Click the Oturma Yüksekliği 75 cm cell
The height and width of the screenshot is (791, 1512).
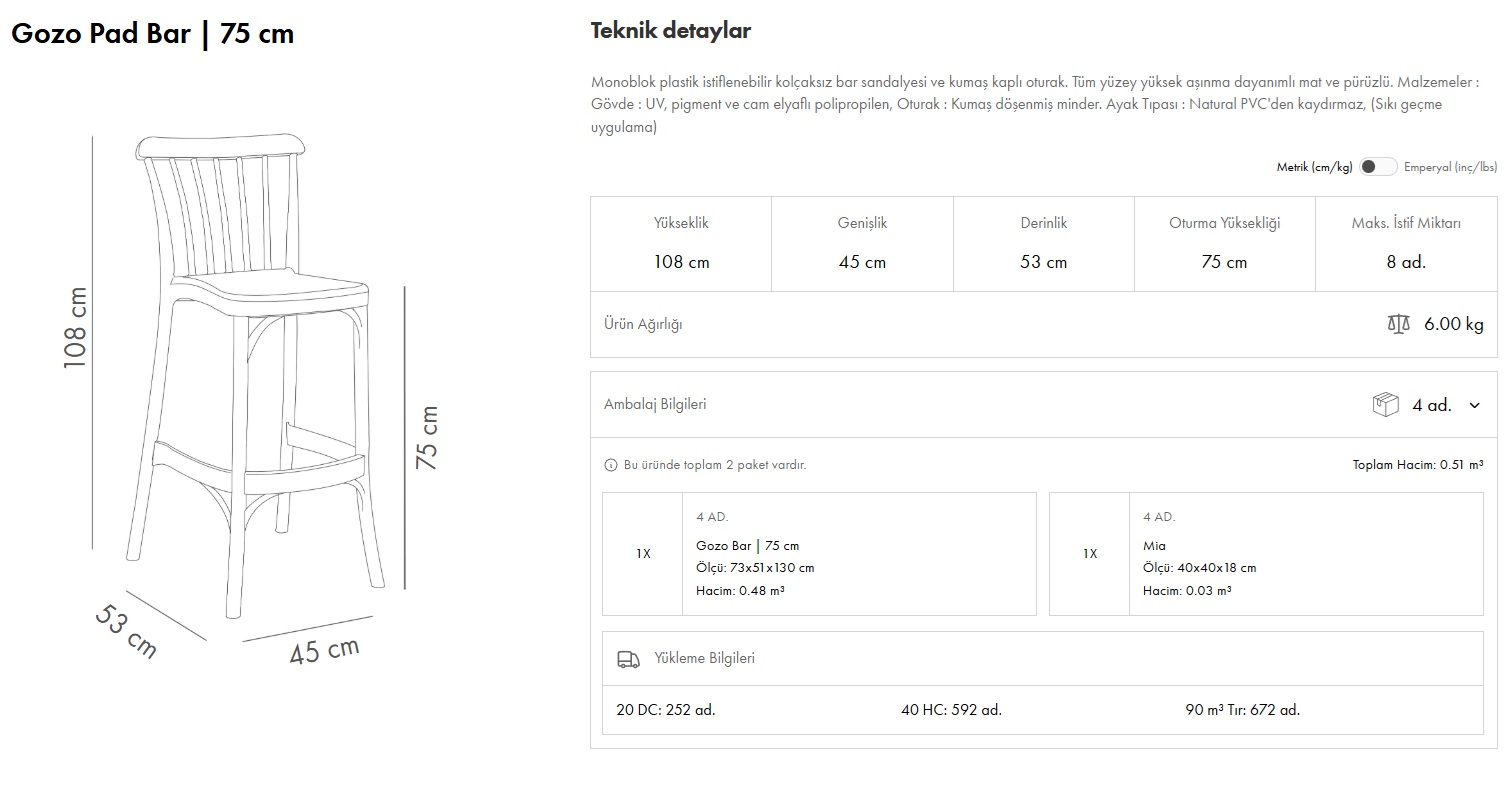(1224, 243)
